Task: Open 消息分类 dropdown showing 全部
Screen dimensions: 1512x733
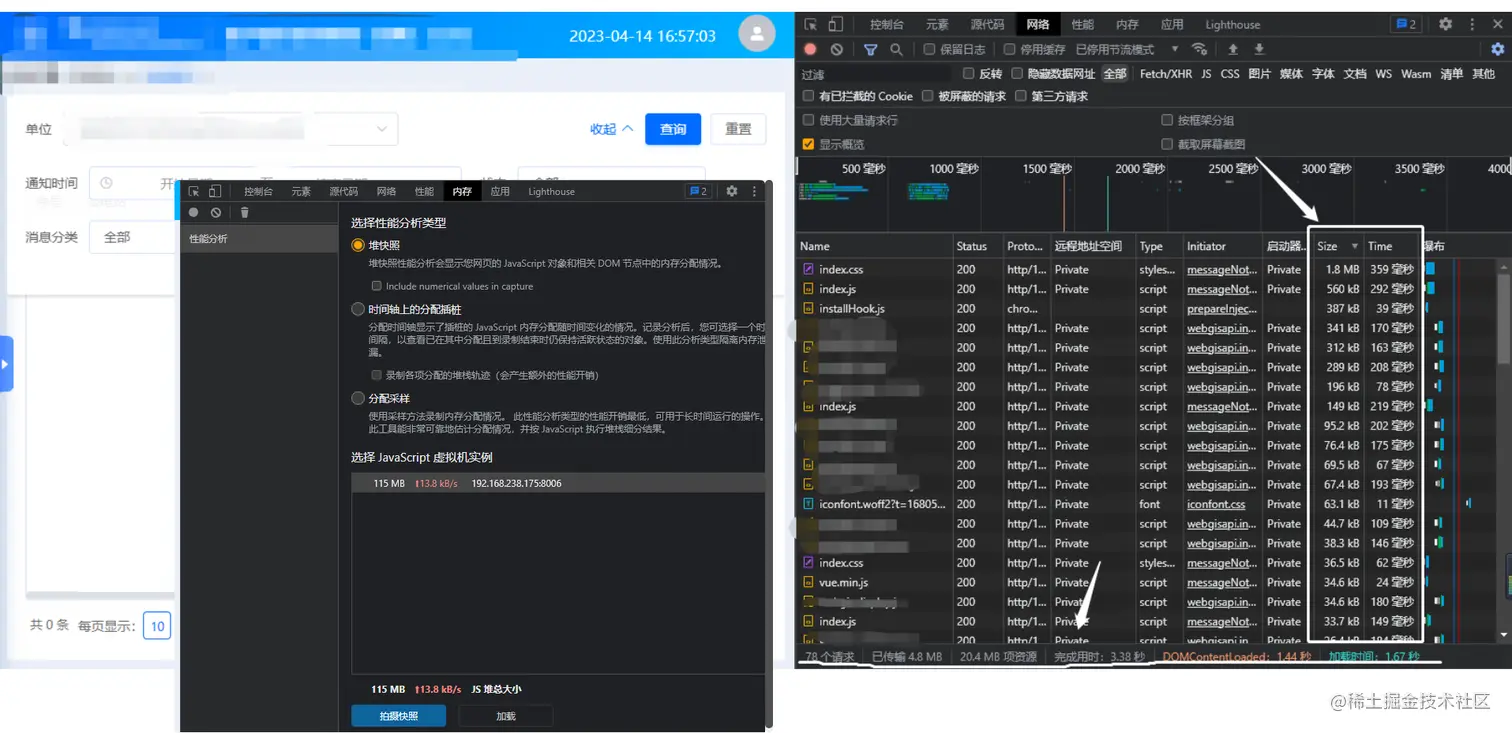Action: point(132,237)
